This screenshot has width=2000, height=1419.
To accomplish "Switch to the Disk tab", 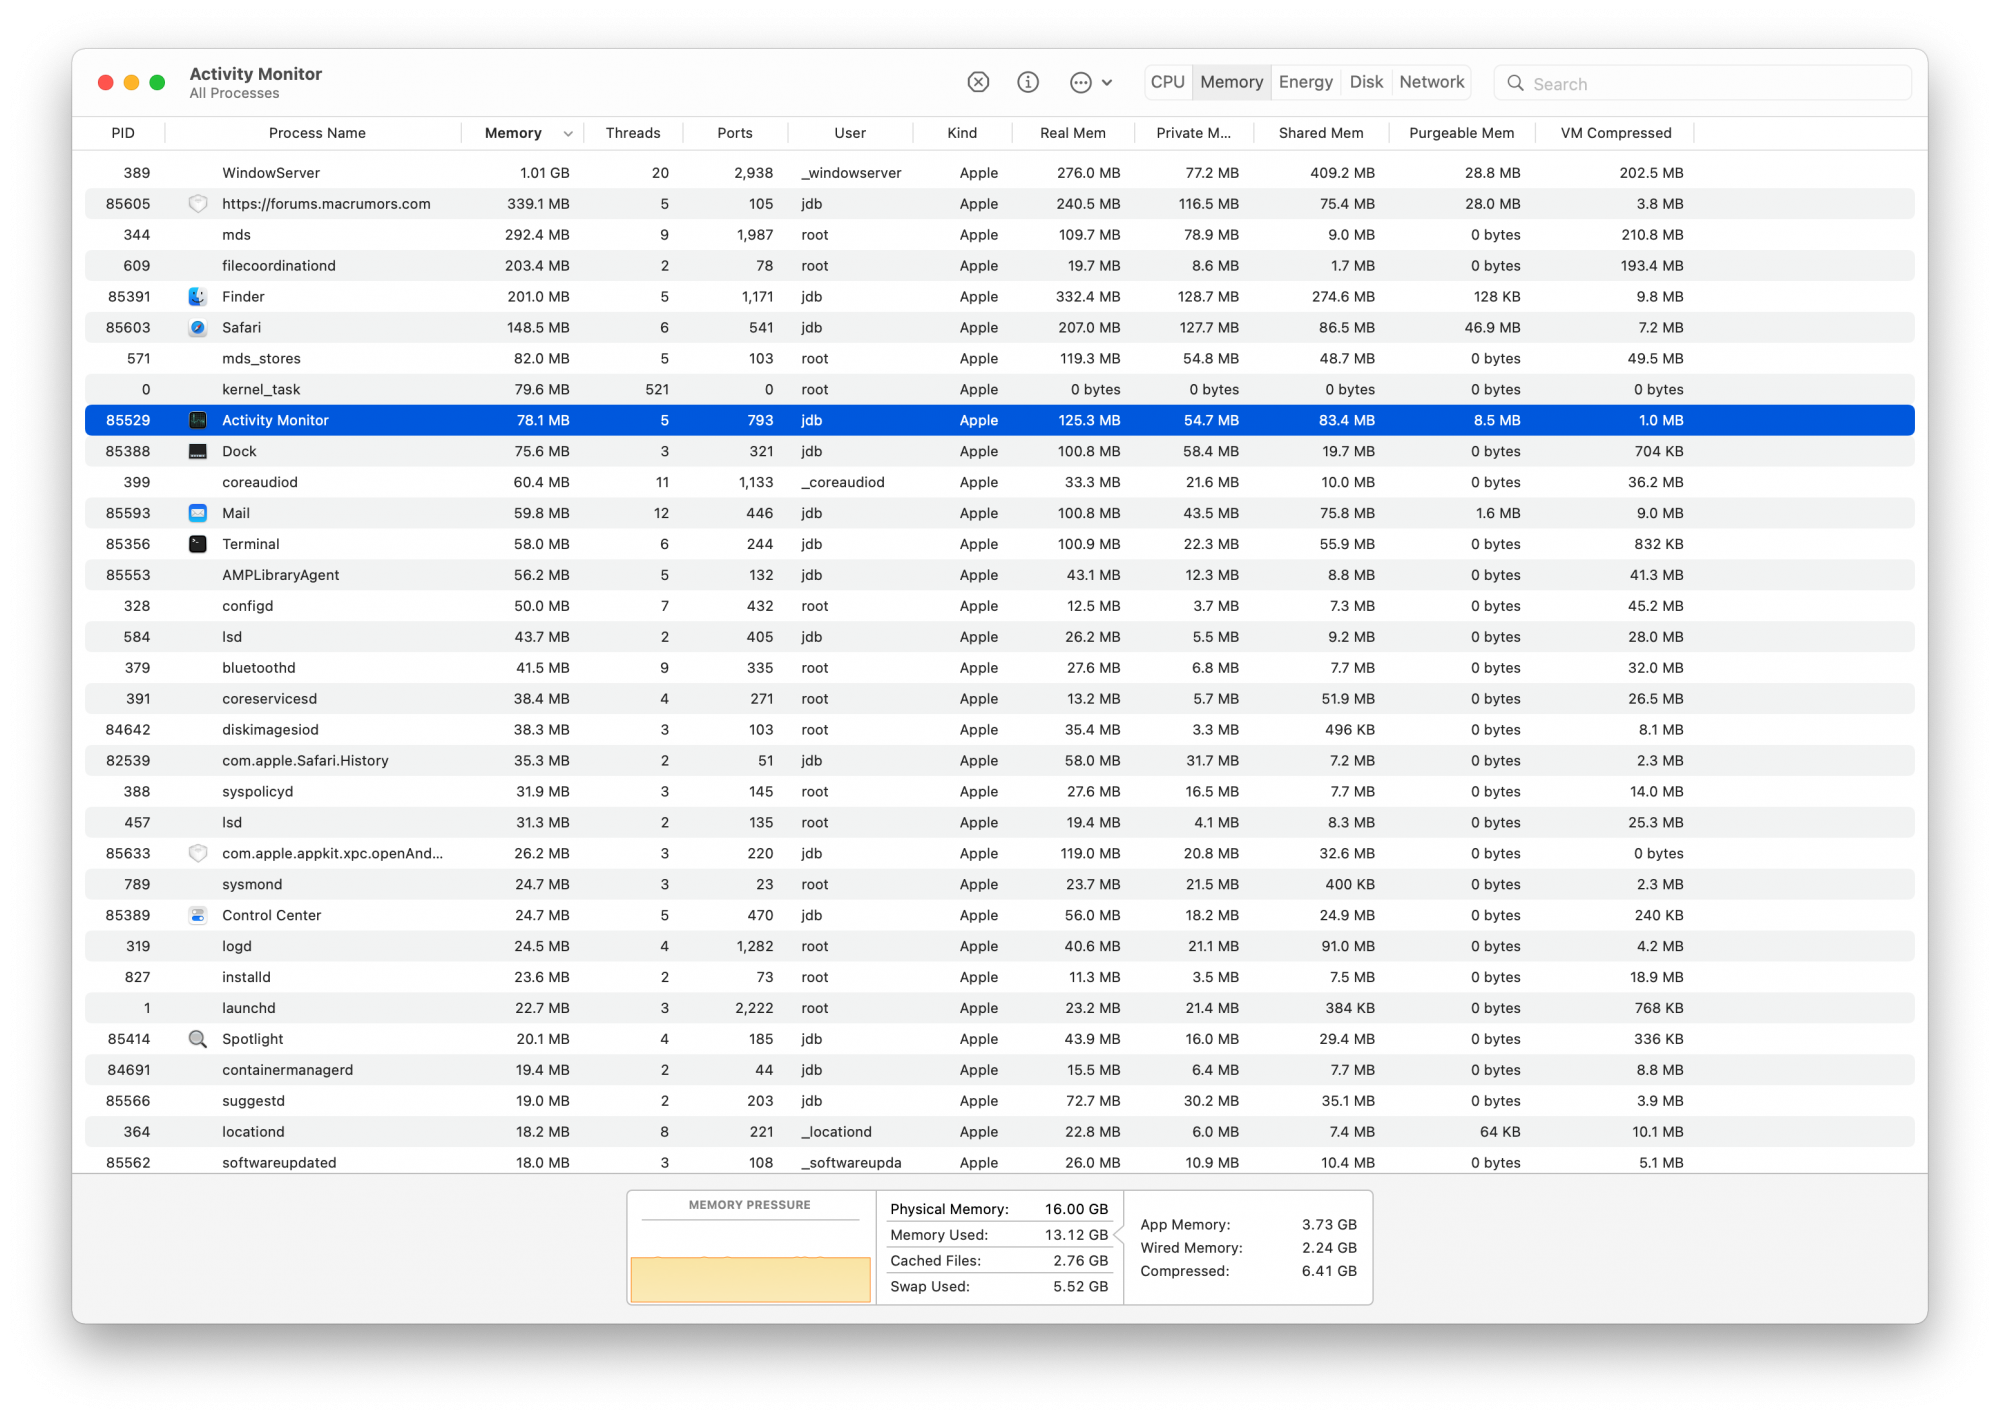I will tap(1366, 82).
